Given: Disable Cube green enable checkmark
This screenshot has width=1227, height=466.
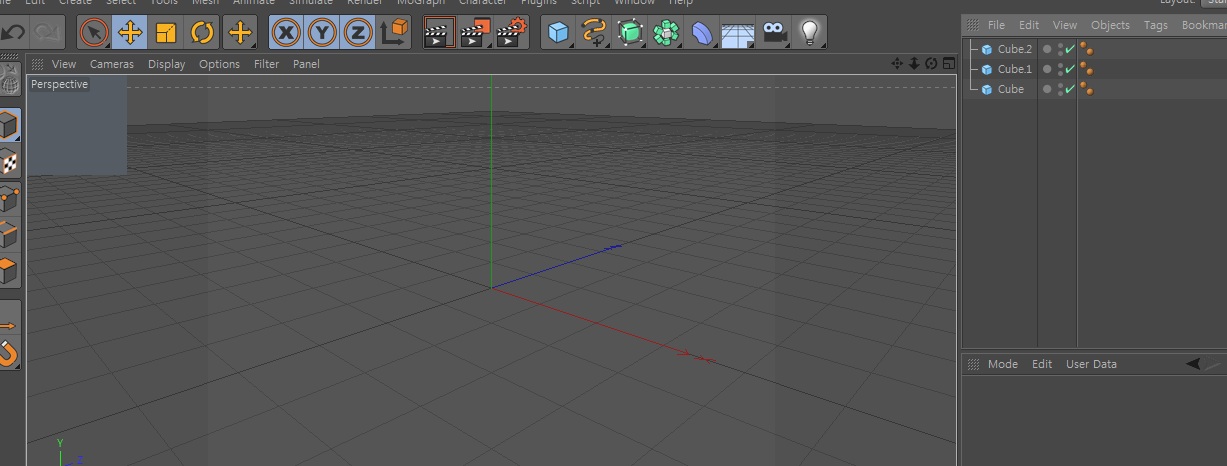Looking at the screenshot, I should 1070,88.
